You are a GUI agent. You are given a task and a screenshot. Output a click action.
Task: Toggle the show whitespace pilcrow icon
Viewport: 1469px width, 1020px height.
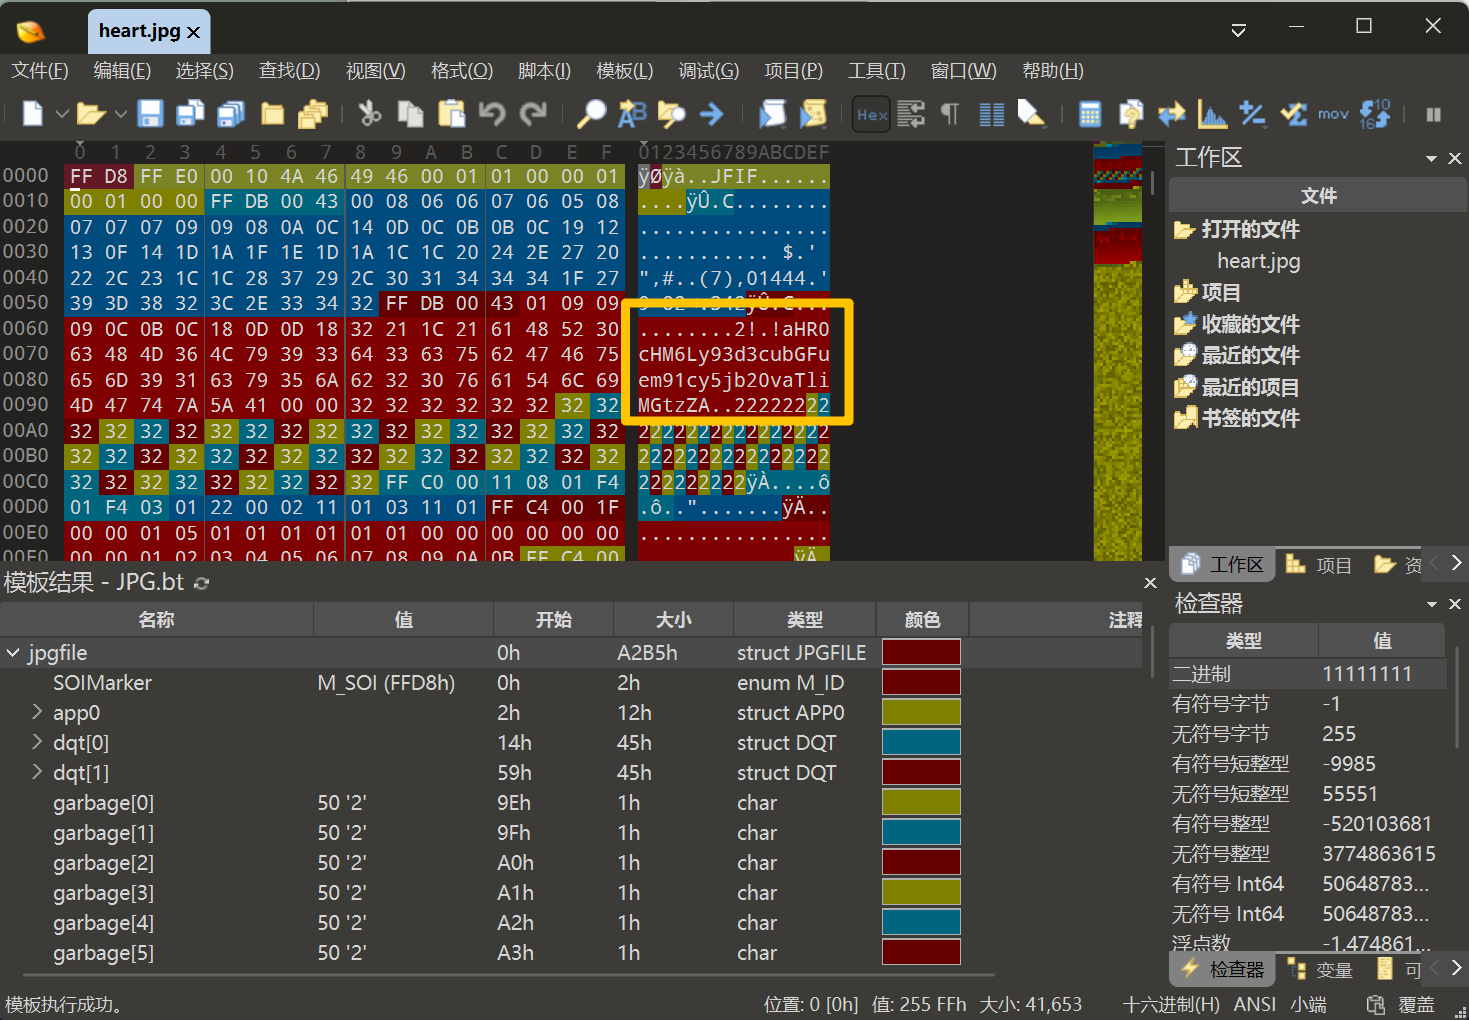pos(950,114)
